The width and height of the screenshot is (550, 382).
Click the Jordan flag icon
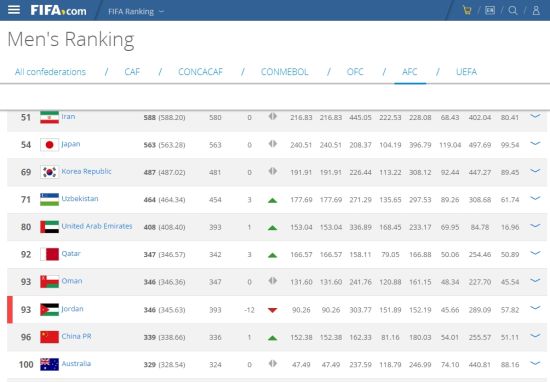coord(49,309)
